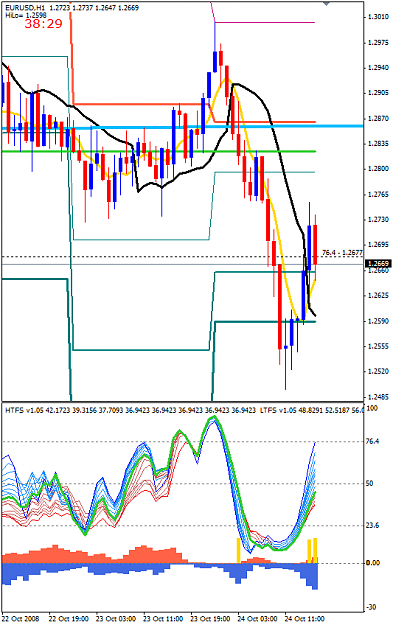Select the 1.2590 price scale label
Screen dimensions: 393x625
coord(377,321)
